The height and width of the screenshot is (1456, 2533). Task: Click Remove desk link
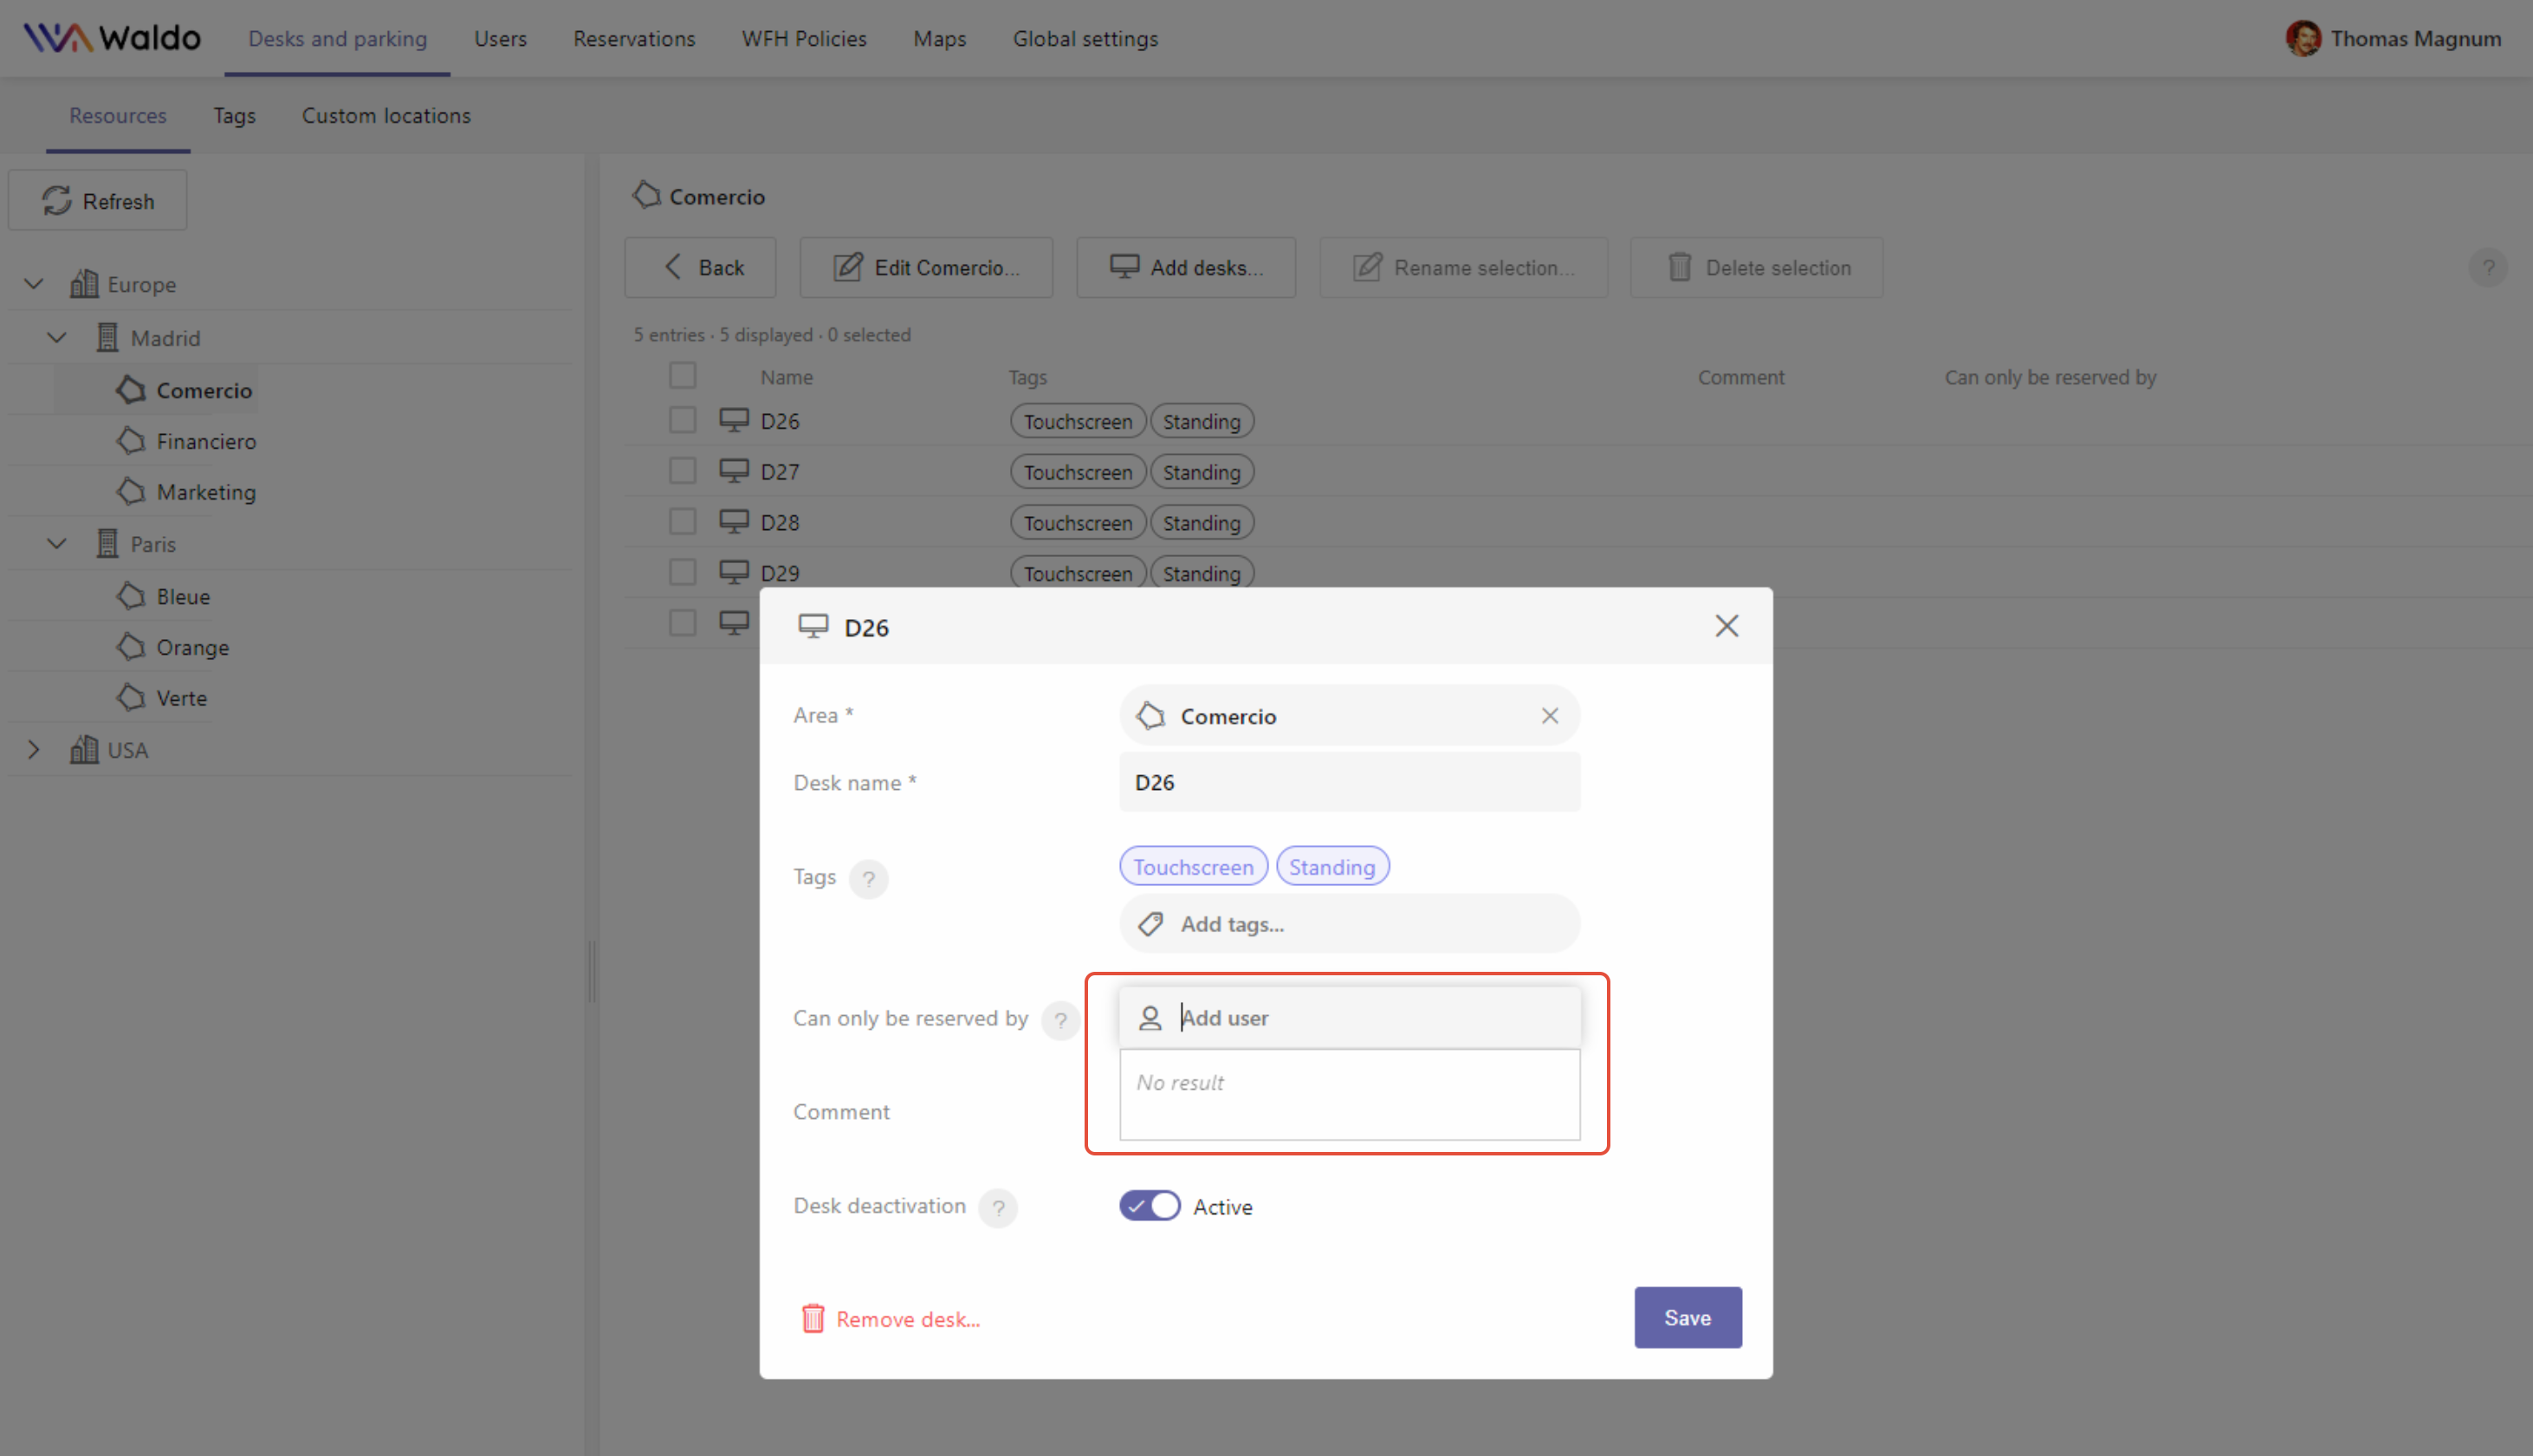click(890, 1319)
